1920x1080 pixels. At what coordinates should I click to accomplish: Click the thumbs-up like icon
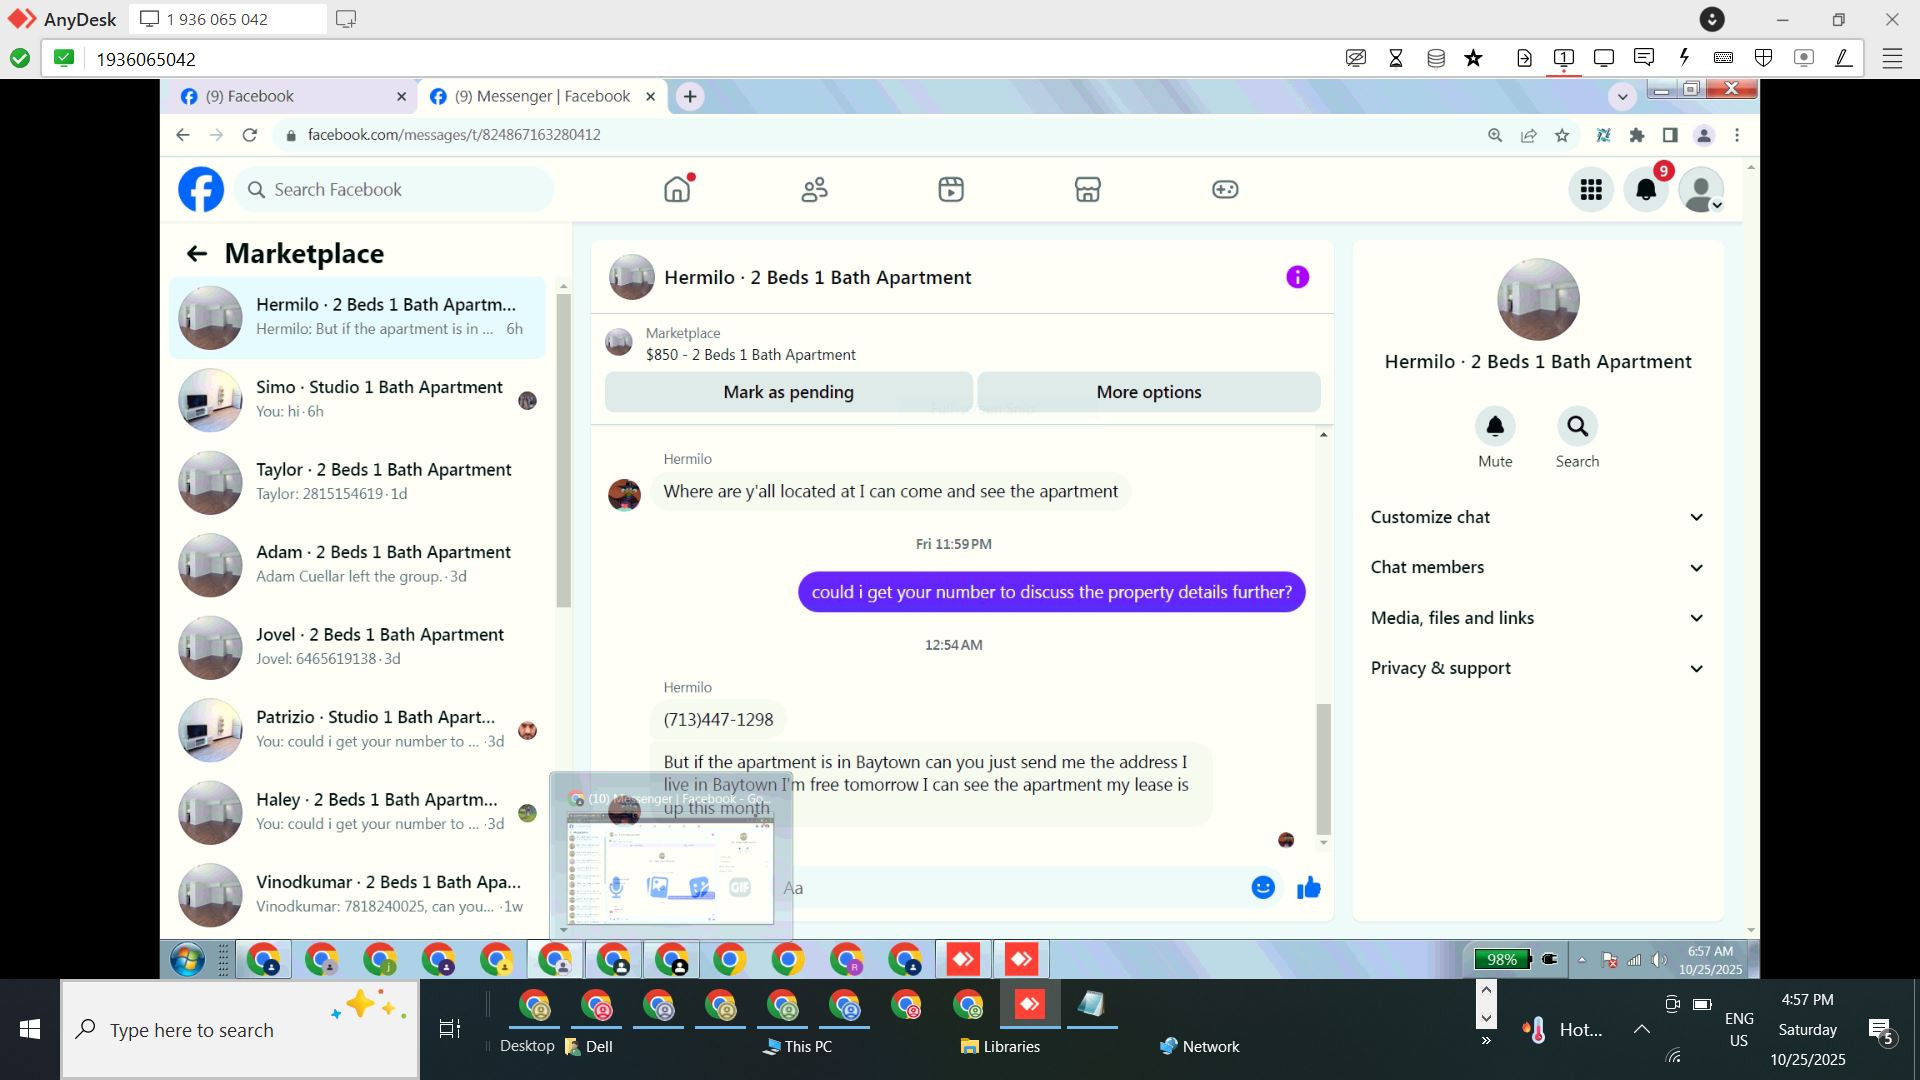tap(1308, 887)
